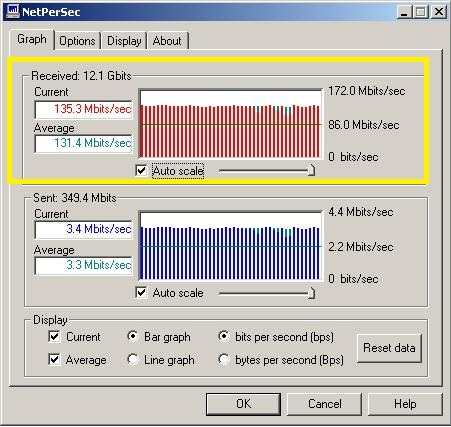Click the blue Sent bar graph
The image size is (451, 427).
[x=230, y=246]
